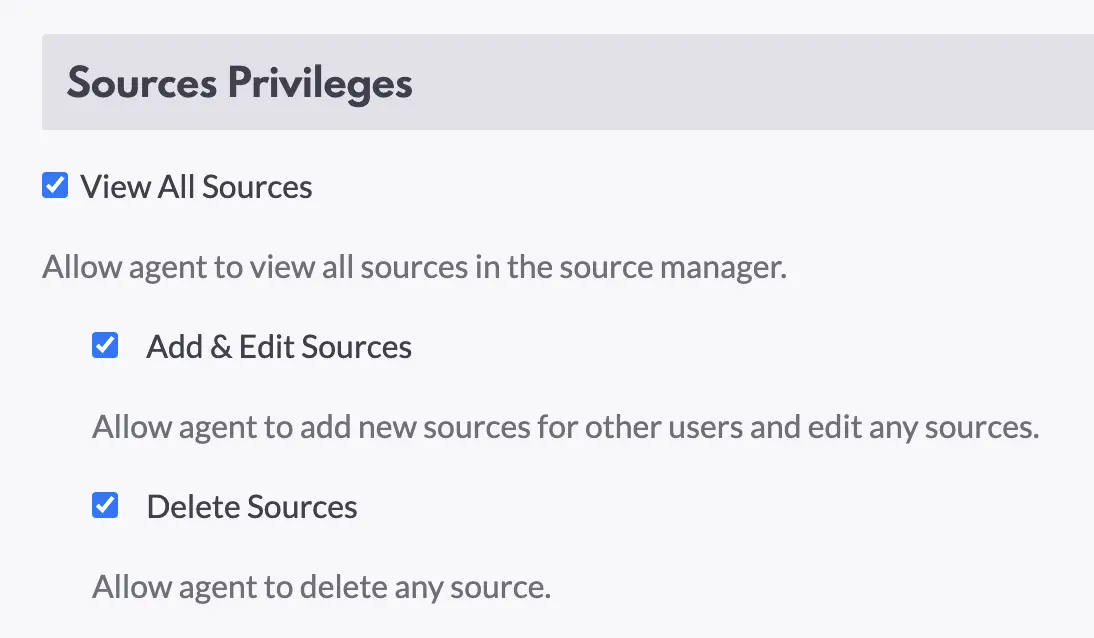This screenshot has height=638, width=1094.
Task: Uncheck the Delete Sources checkbox
Action: click(x=105, y=506)
